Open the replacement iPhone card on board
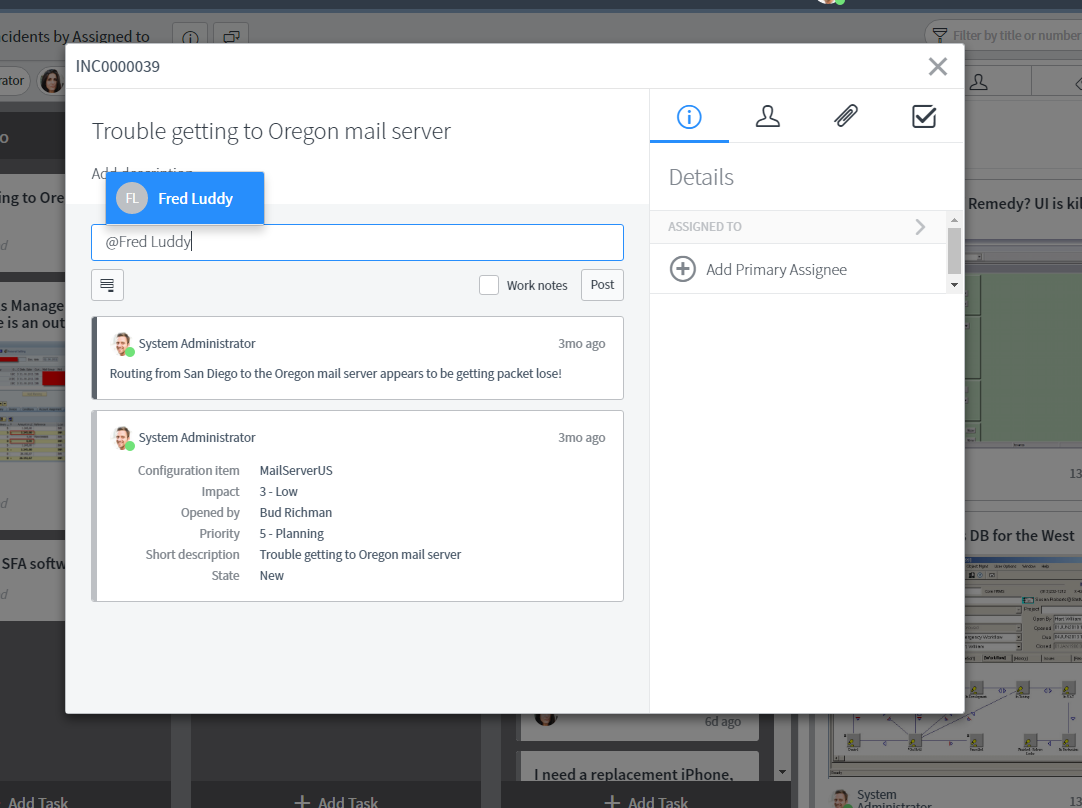 [639, 767]
